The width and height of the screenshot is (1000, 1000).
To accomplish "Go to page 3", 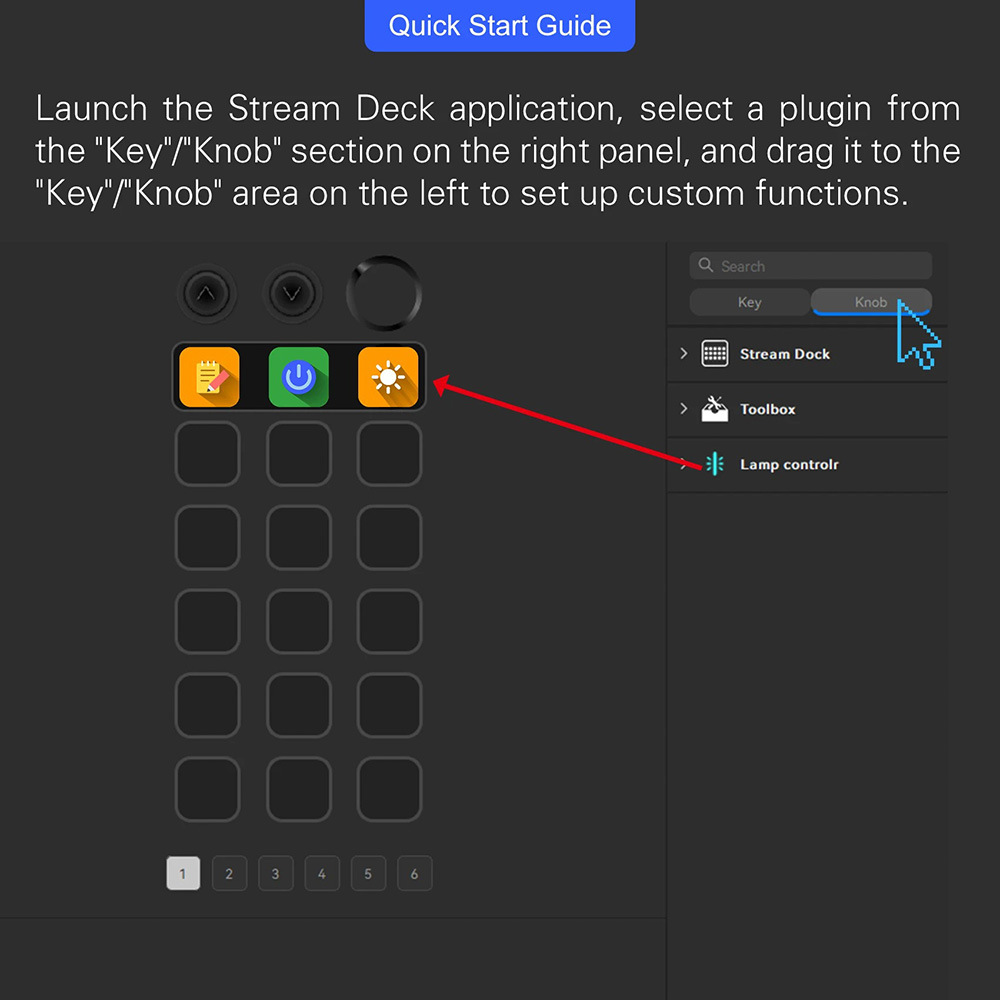I will 276,873.
